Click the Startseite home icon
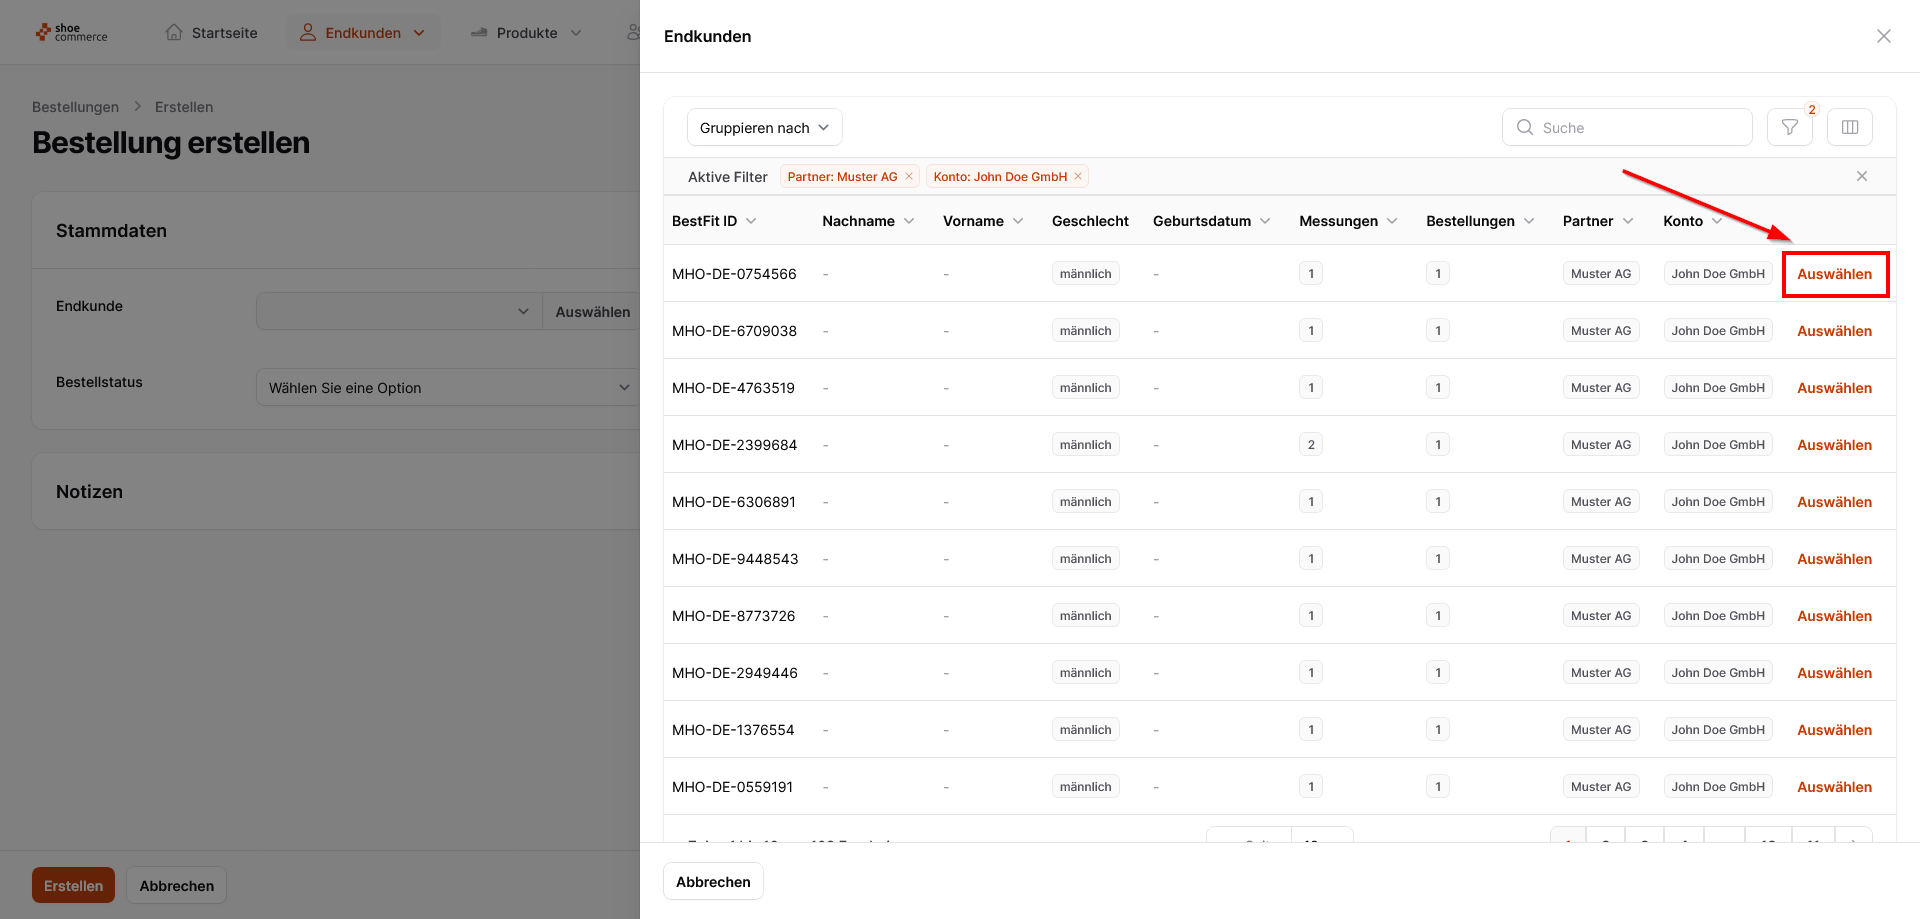Screen dimensions: 1920x919 (174, 32)
